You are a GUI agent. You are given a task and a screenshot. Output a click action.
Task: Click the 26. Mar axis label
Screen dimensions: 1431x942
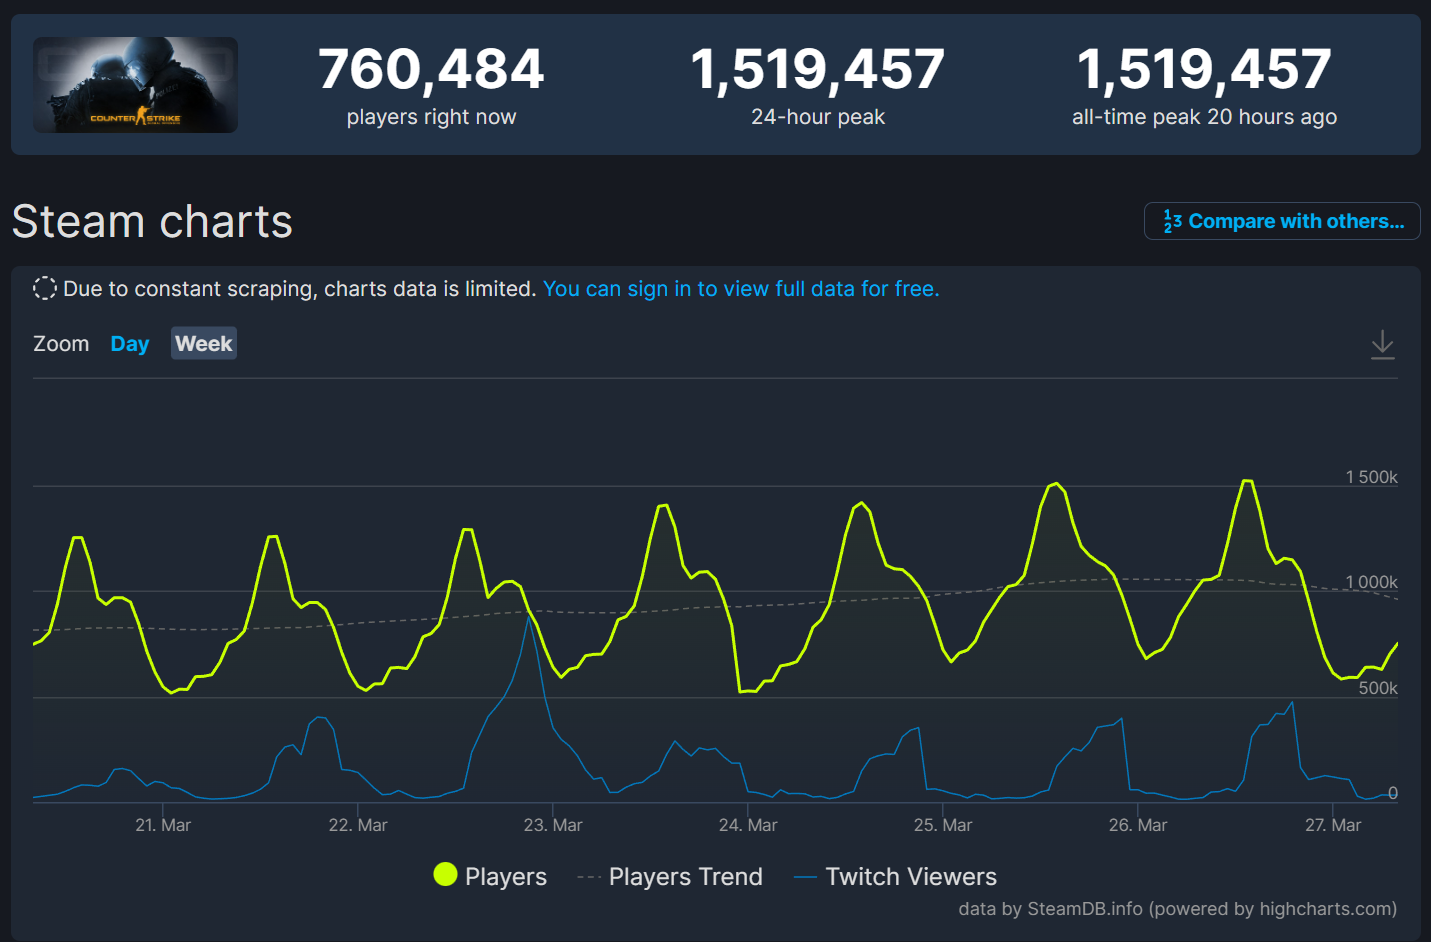(x=1137, y=824)
